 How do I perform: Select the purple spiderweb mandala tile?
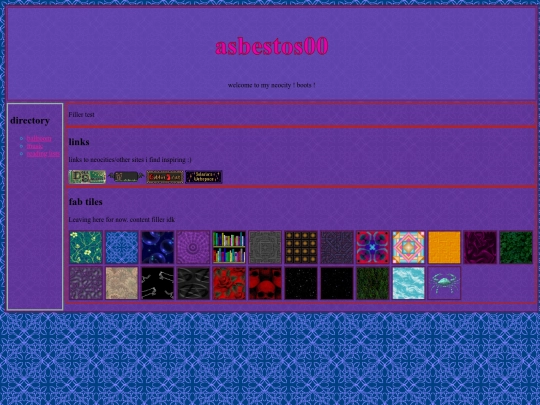point(193,247)
